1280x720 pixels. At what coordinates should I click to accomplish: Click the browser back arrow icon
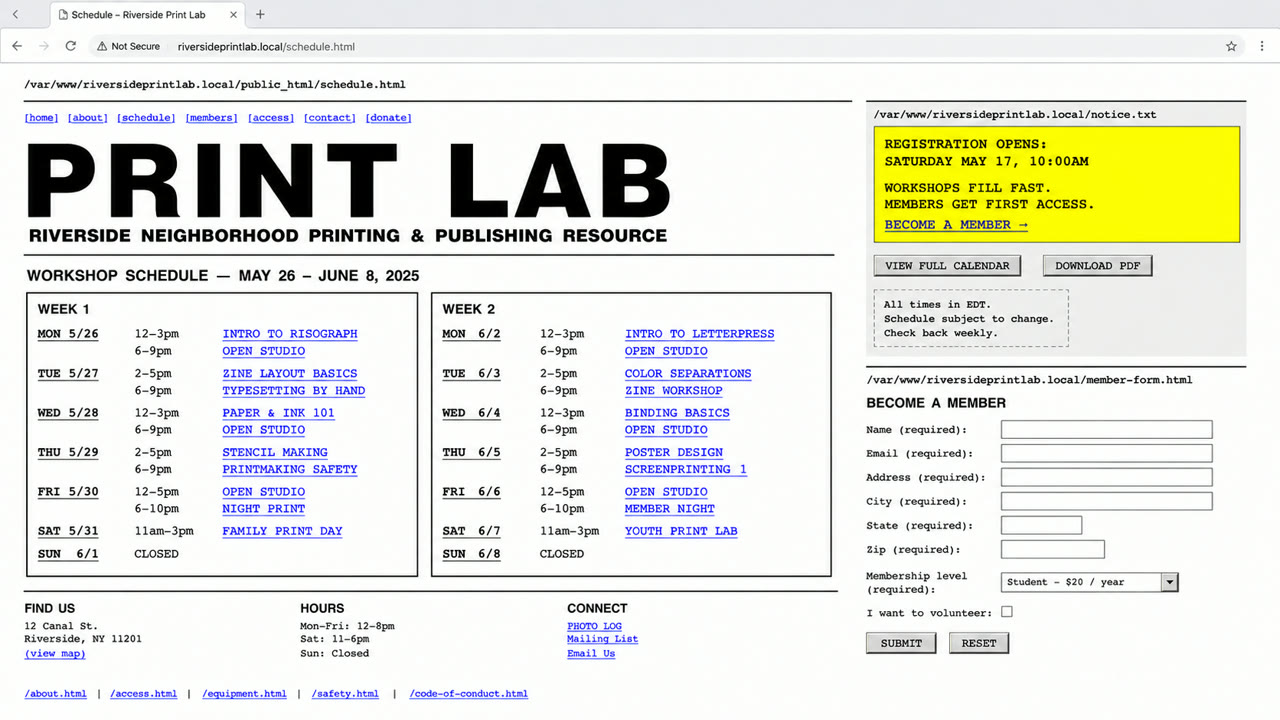tap(17, 46)
